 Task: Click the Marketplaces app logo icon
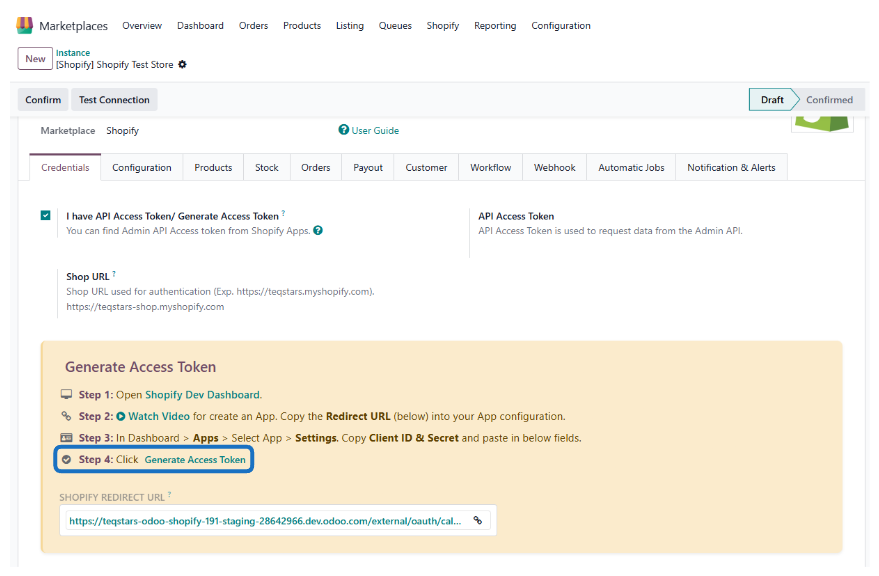pos(25,25)
